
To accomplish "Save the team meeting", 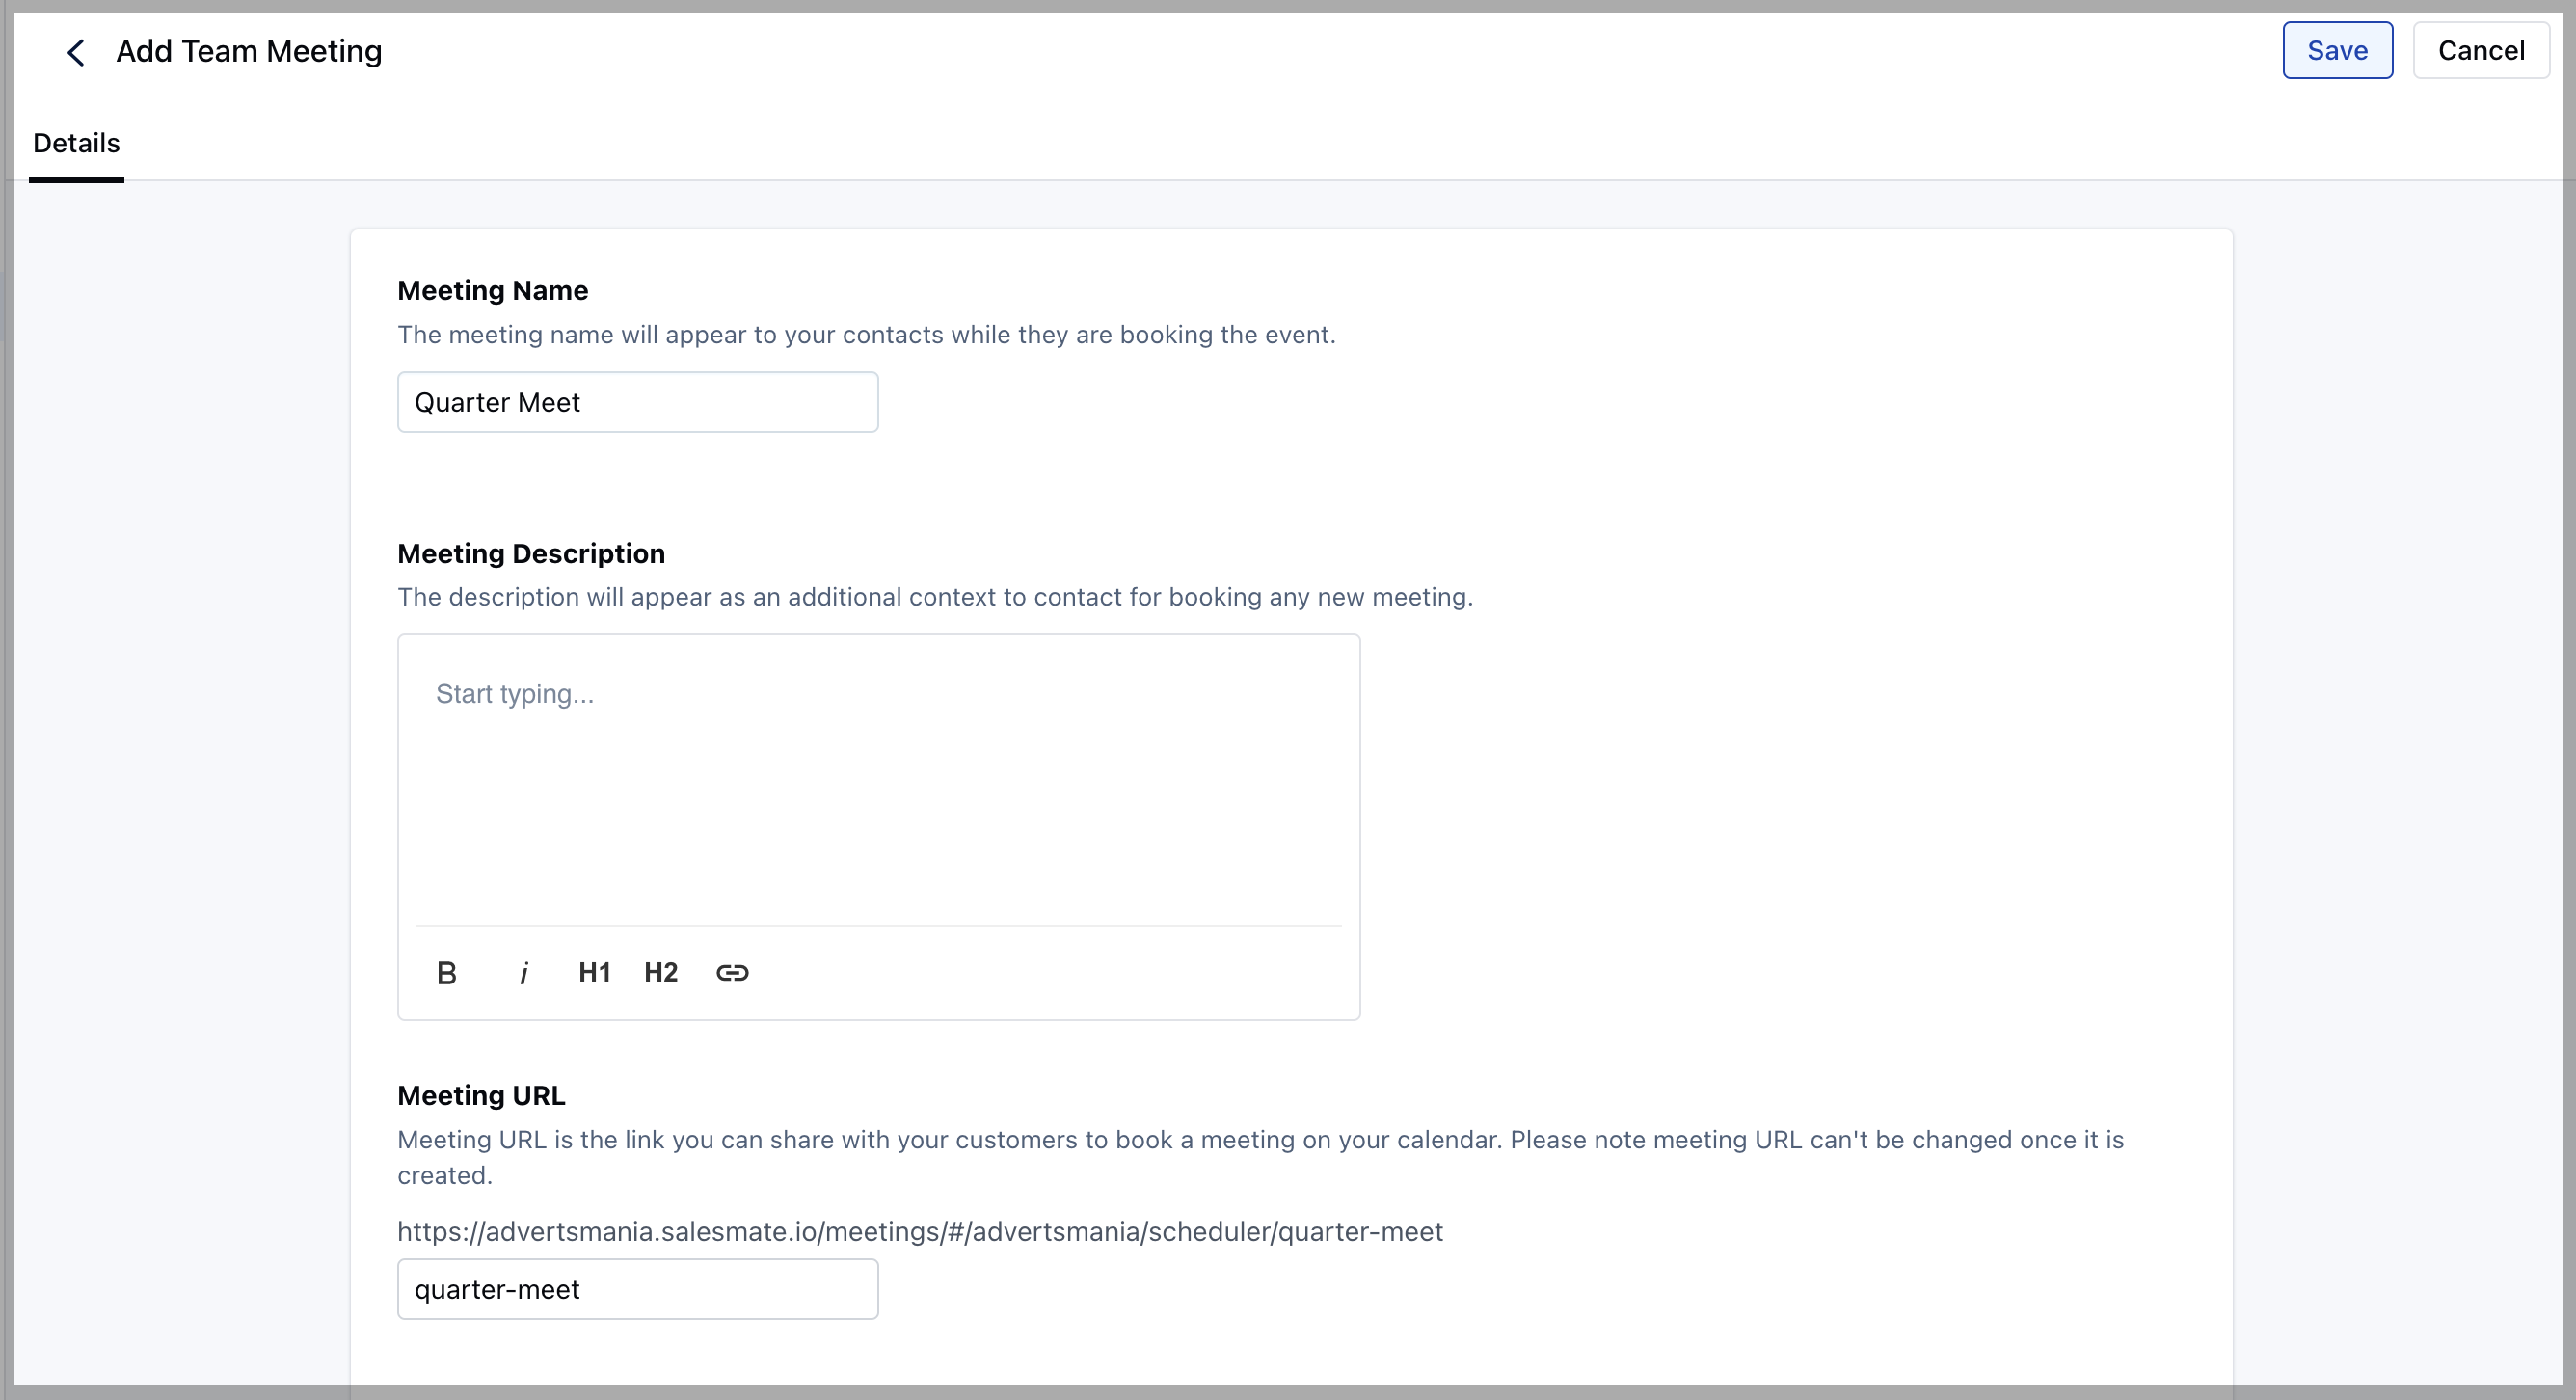I will point(2337,50).
